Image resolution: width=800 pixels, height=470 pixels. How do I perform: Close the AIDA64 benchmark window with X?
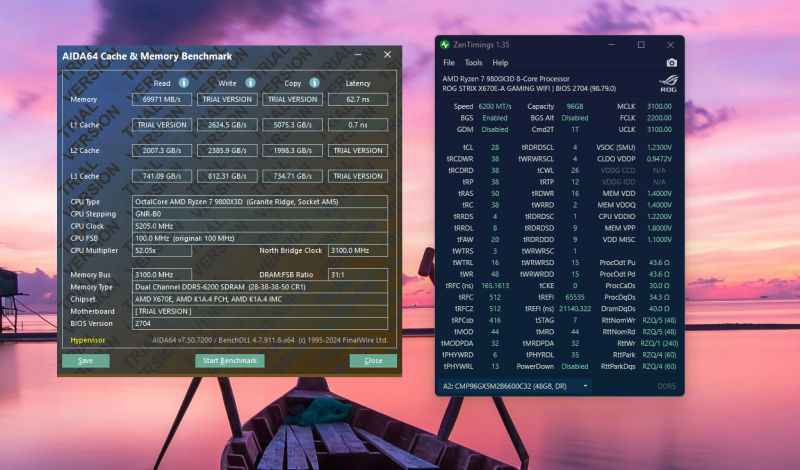coord(387,55)
